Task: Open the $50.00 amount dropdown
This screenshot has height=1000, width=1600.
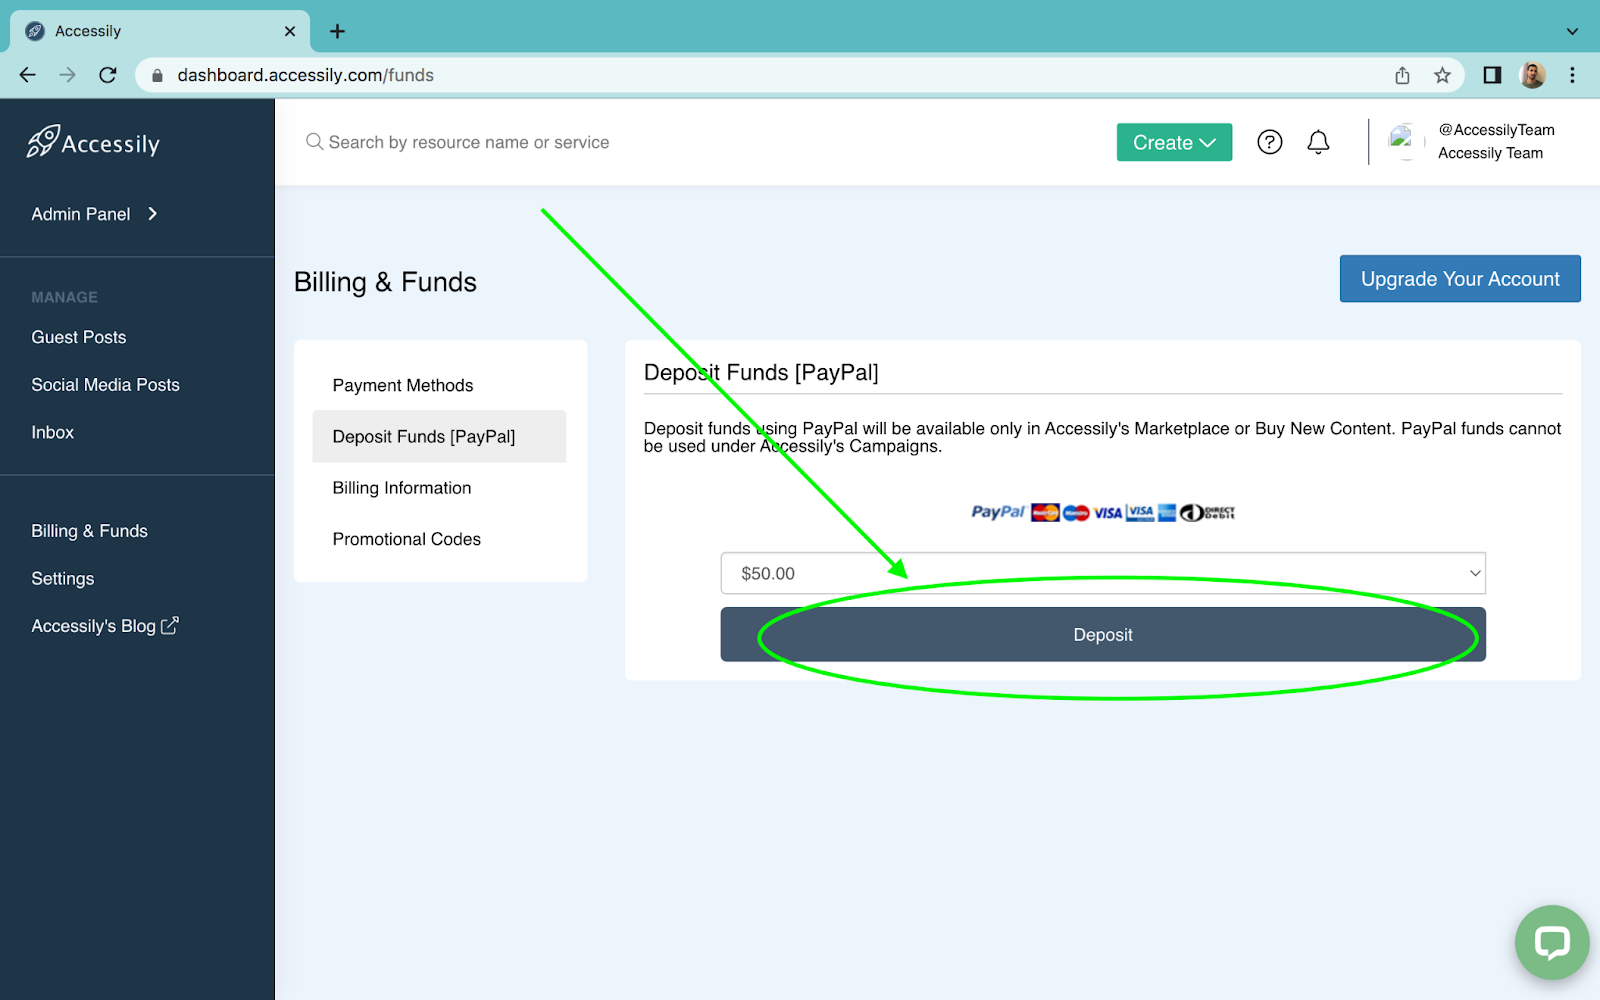Action: [1103, 573]
